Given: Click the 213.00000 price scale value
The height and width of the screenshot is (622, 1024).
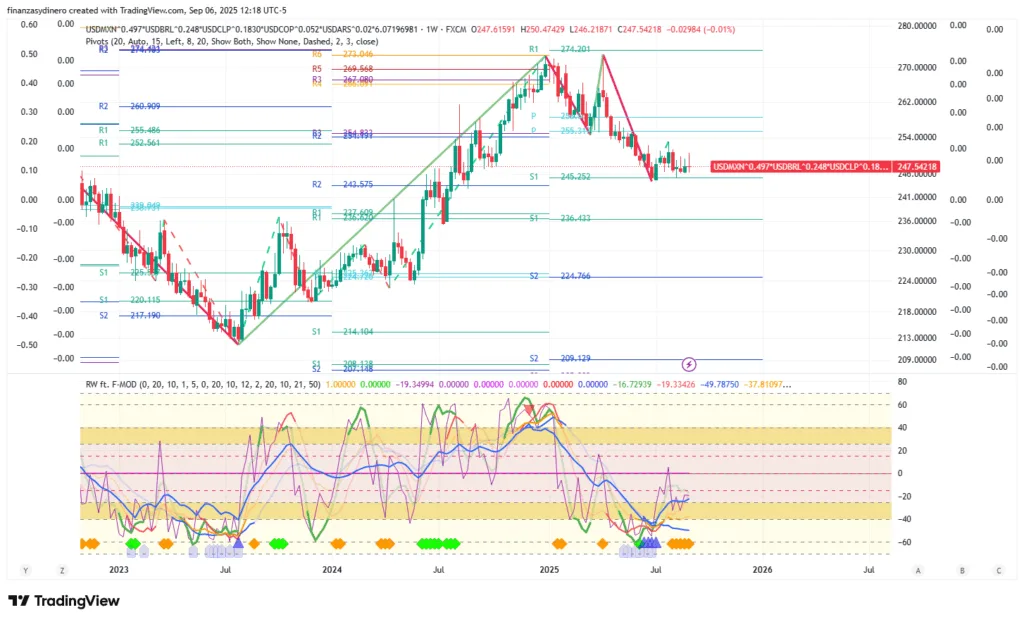Looking at the screenshot, I should (917, 338).
